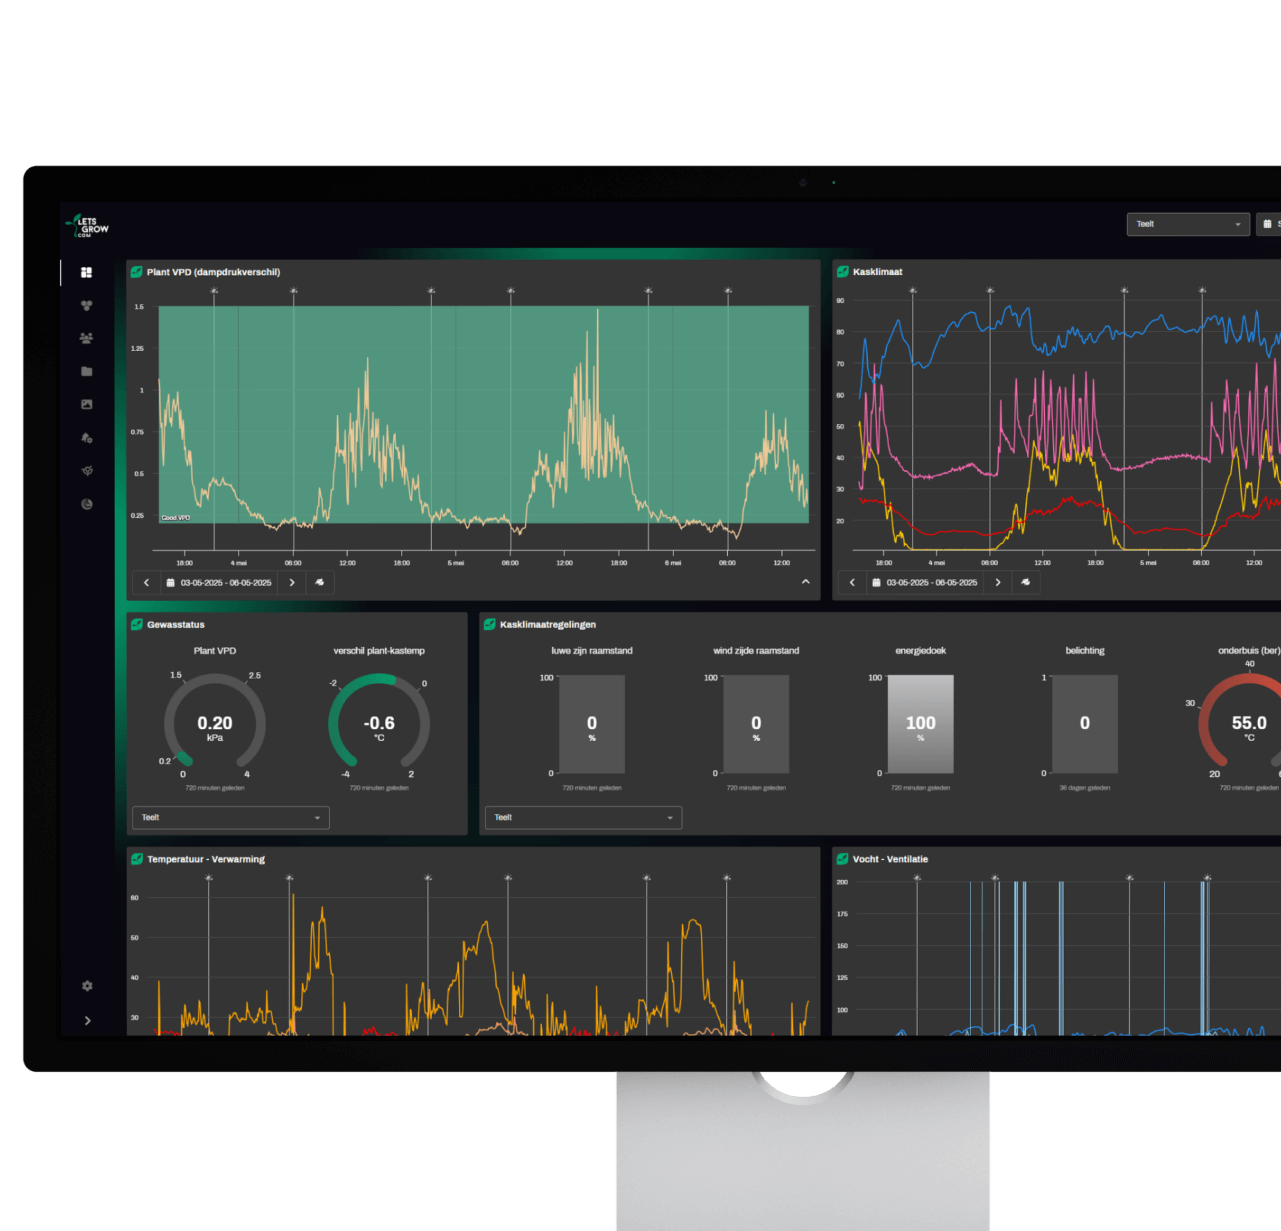
Task: Click the reset icon in Plant VPD date bar
Action: pos(319,582)
